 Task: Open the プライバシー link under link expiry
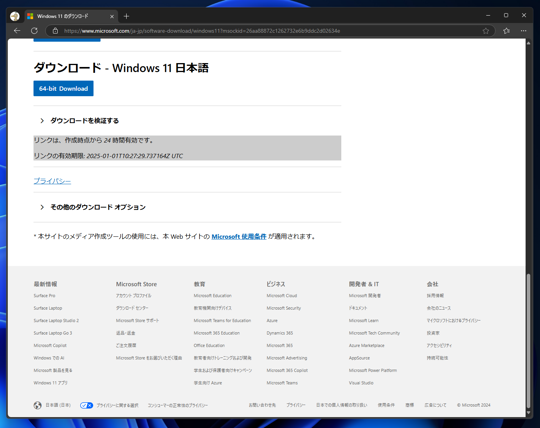52,181
